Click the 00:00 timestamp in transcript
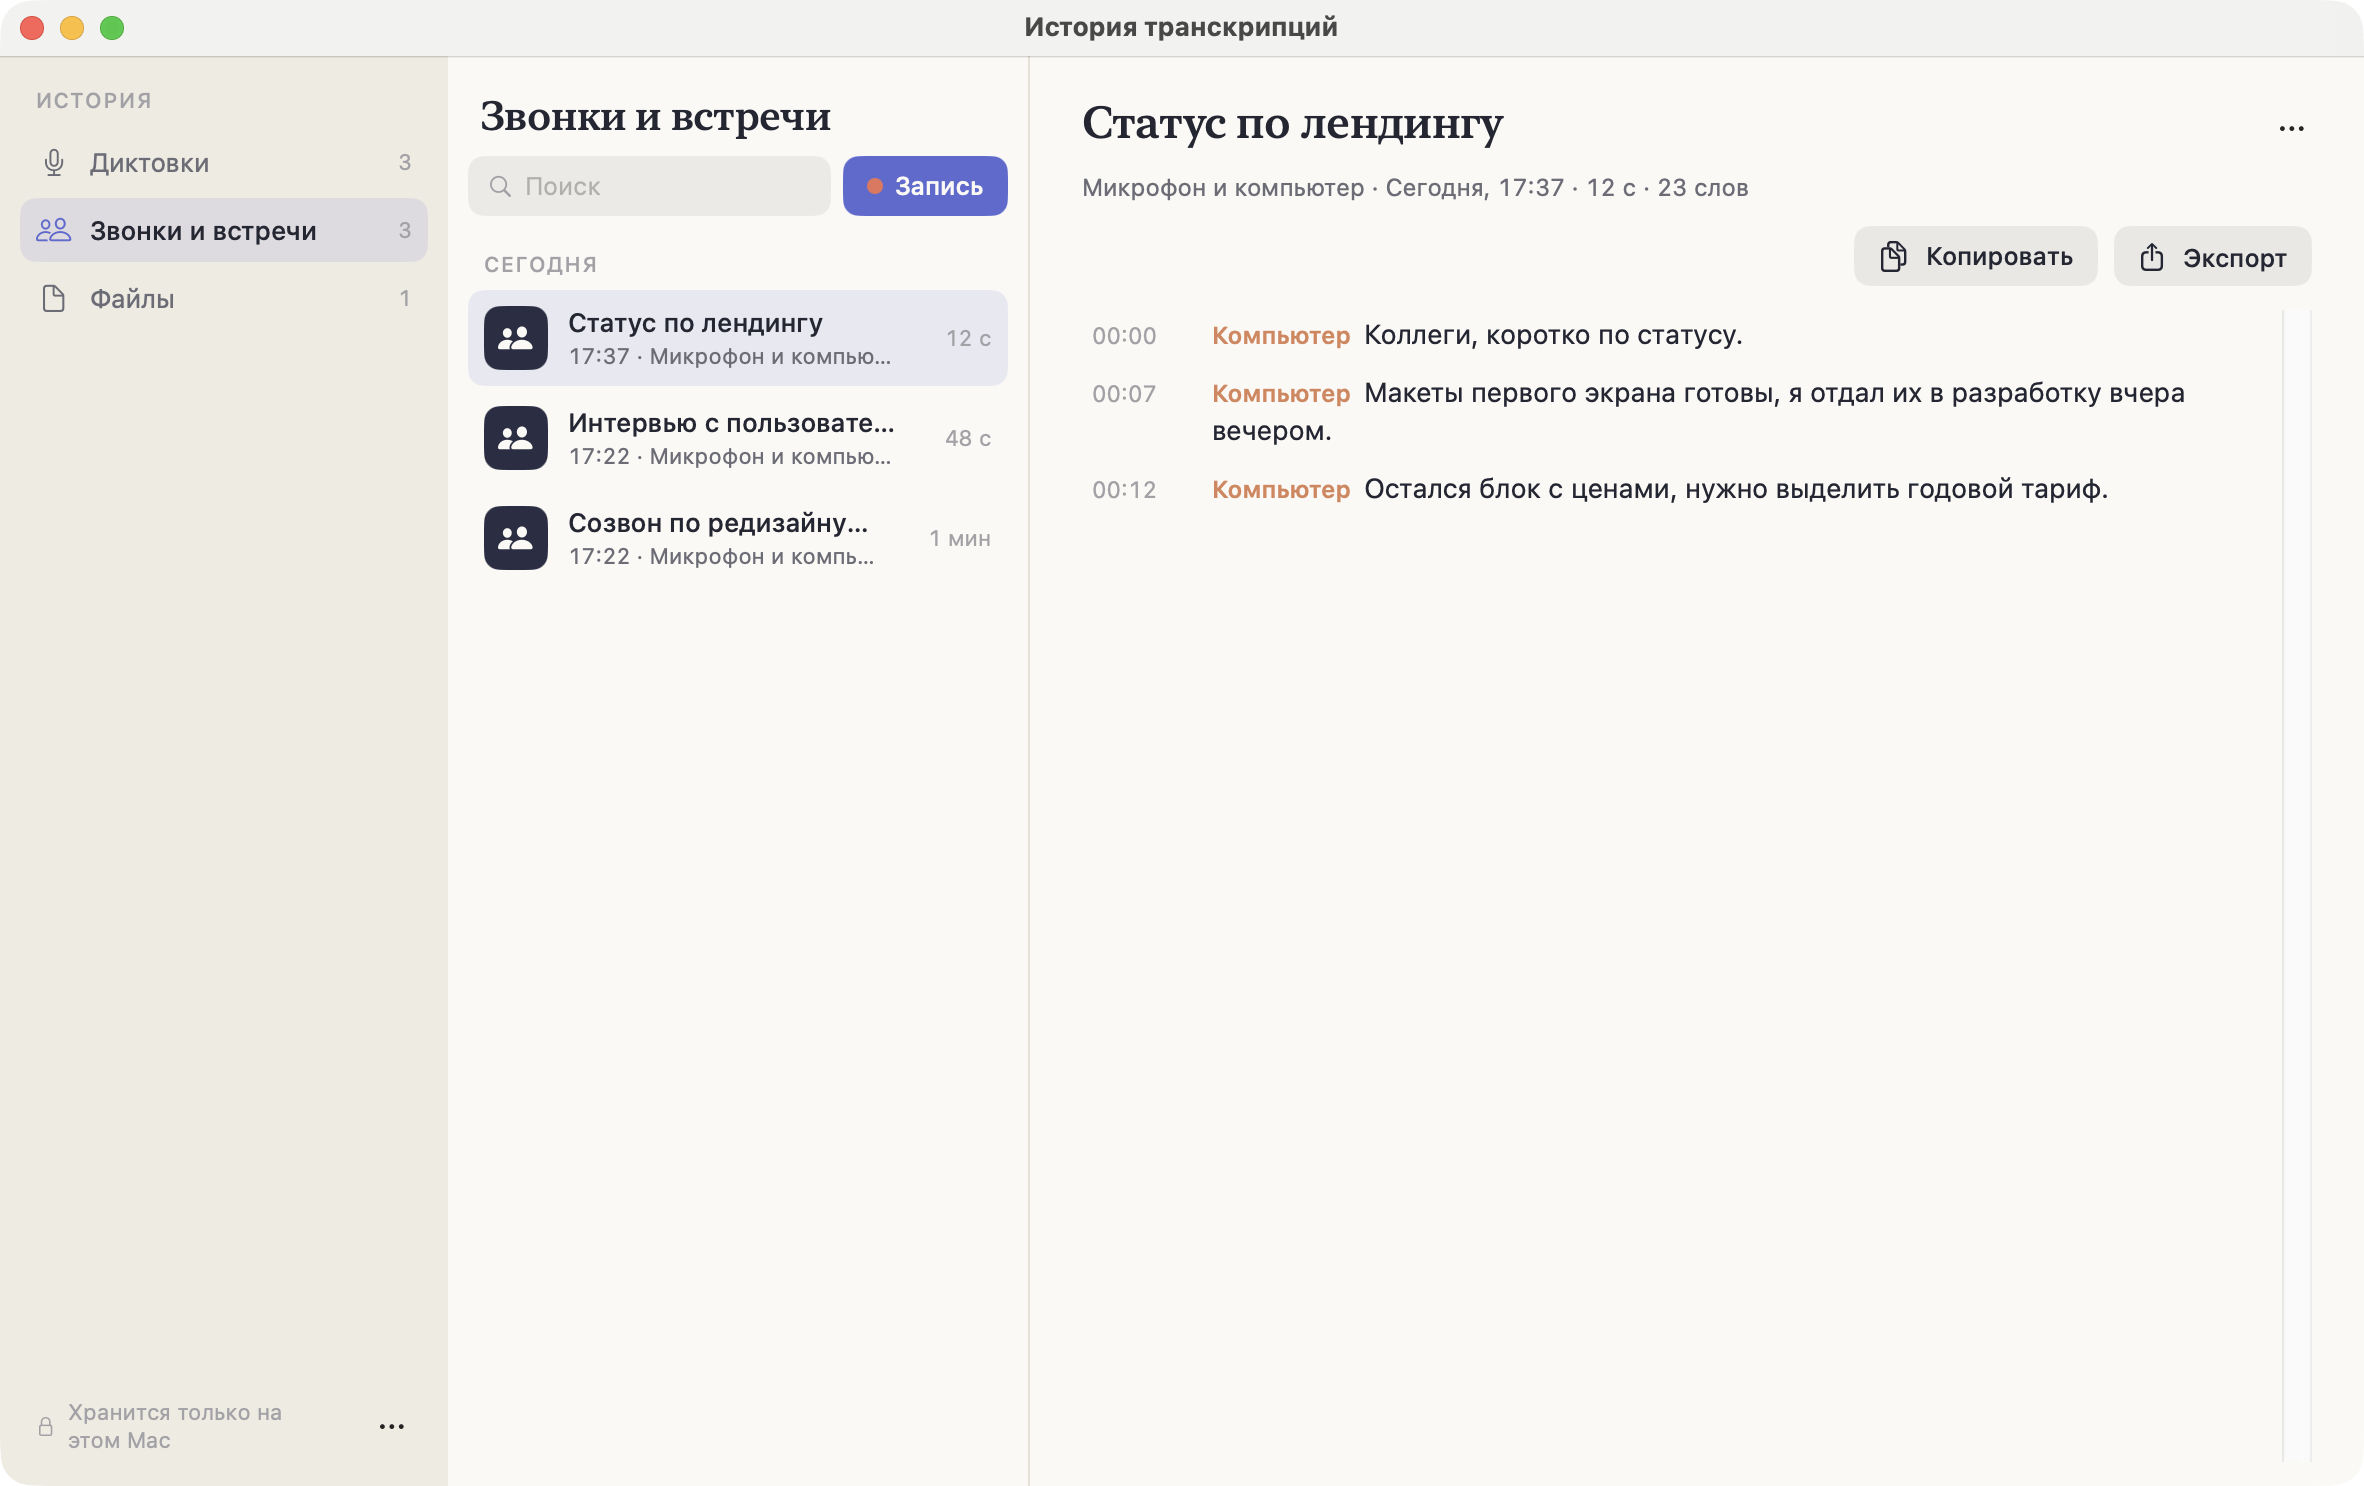The height and width of the screenshot is (1486, 2364). click(x=1124, y=336)
